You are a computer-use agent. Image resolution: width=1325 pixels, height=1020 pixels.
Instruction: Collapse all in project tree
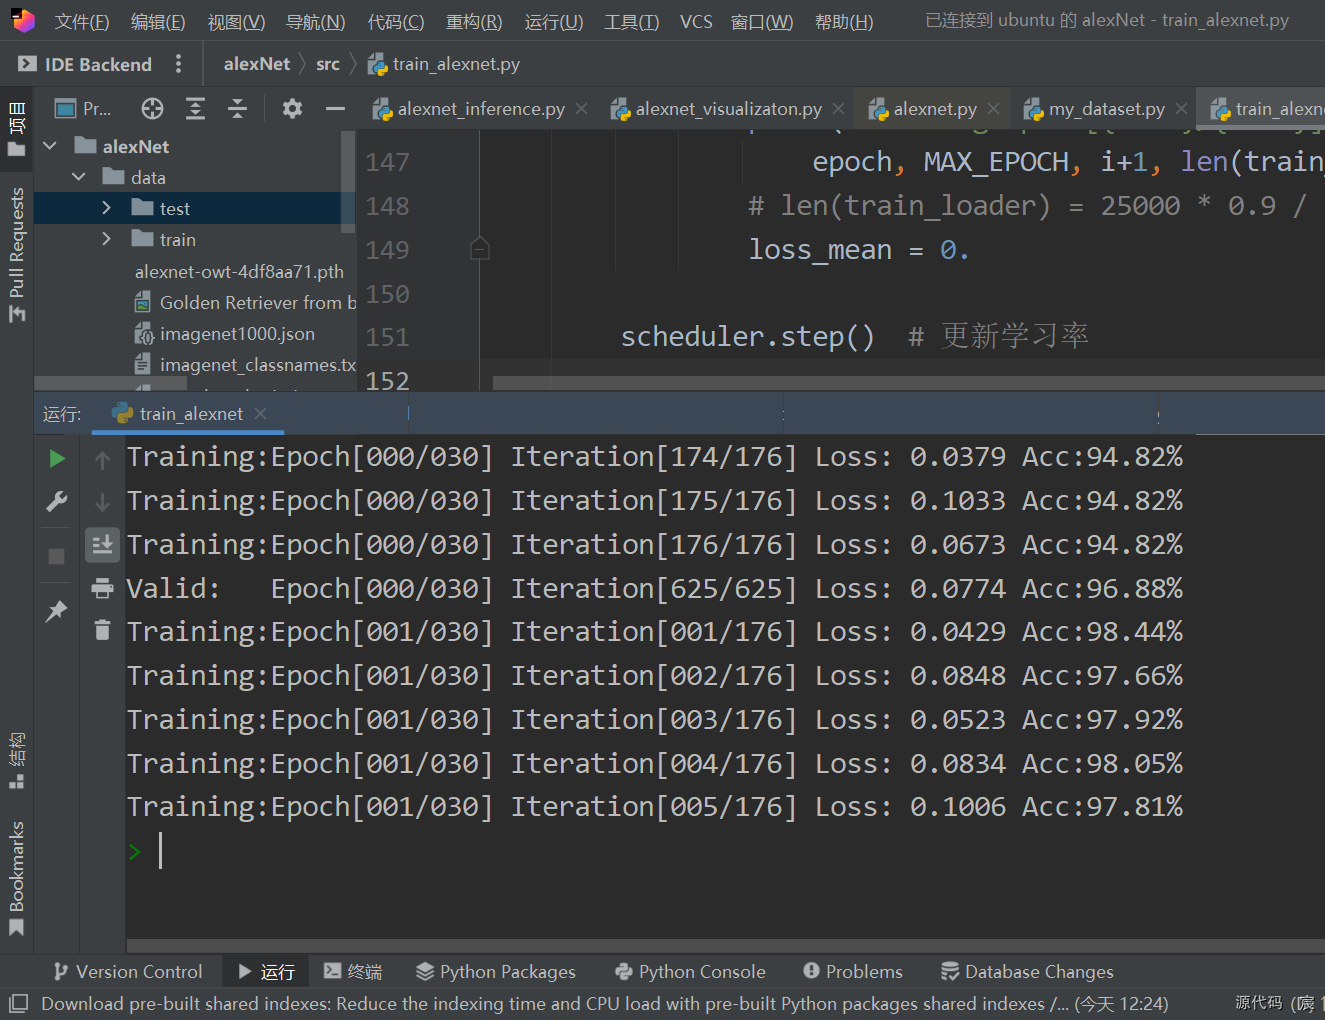tap(237, 108)
